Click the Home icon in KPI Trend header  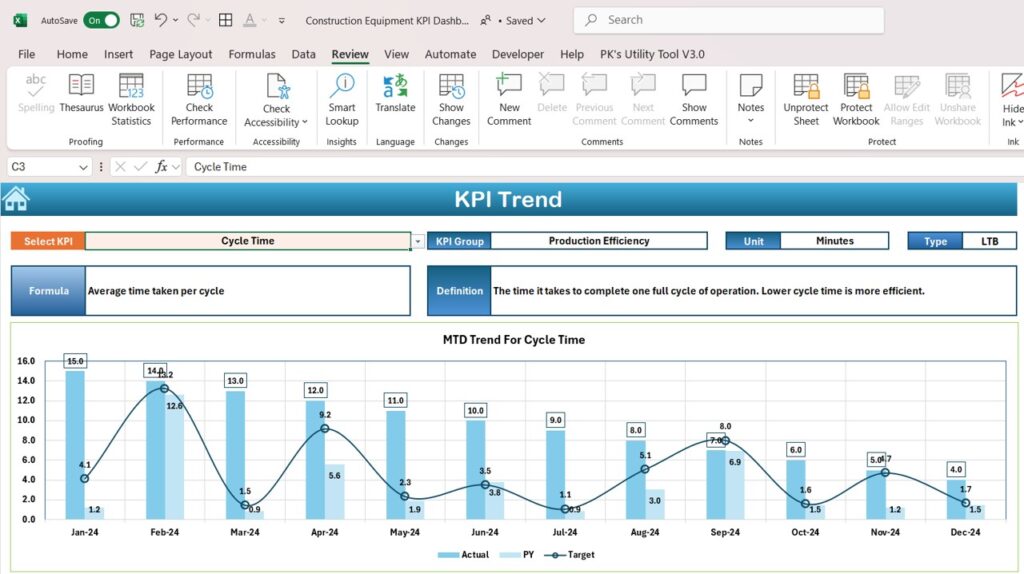coord(16,199)
